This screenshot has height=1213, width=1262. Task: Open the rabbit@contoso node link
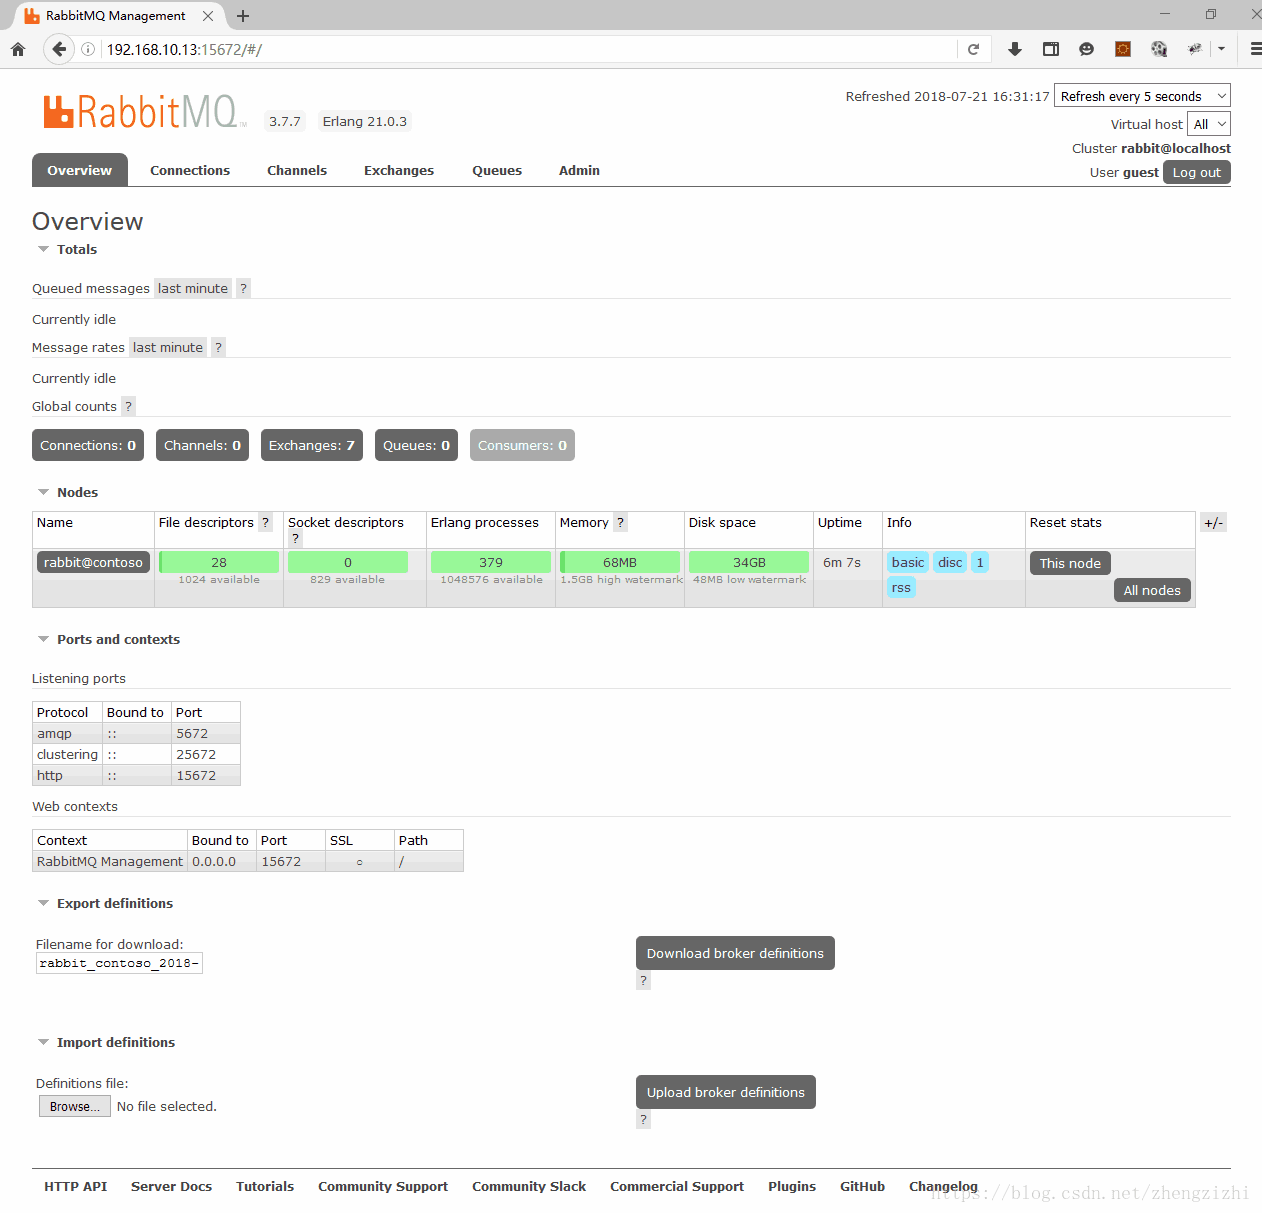[93, 562]
